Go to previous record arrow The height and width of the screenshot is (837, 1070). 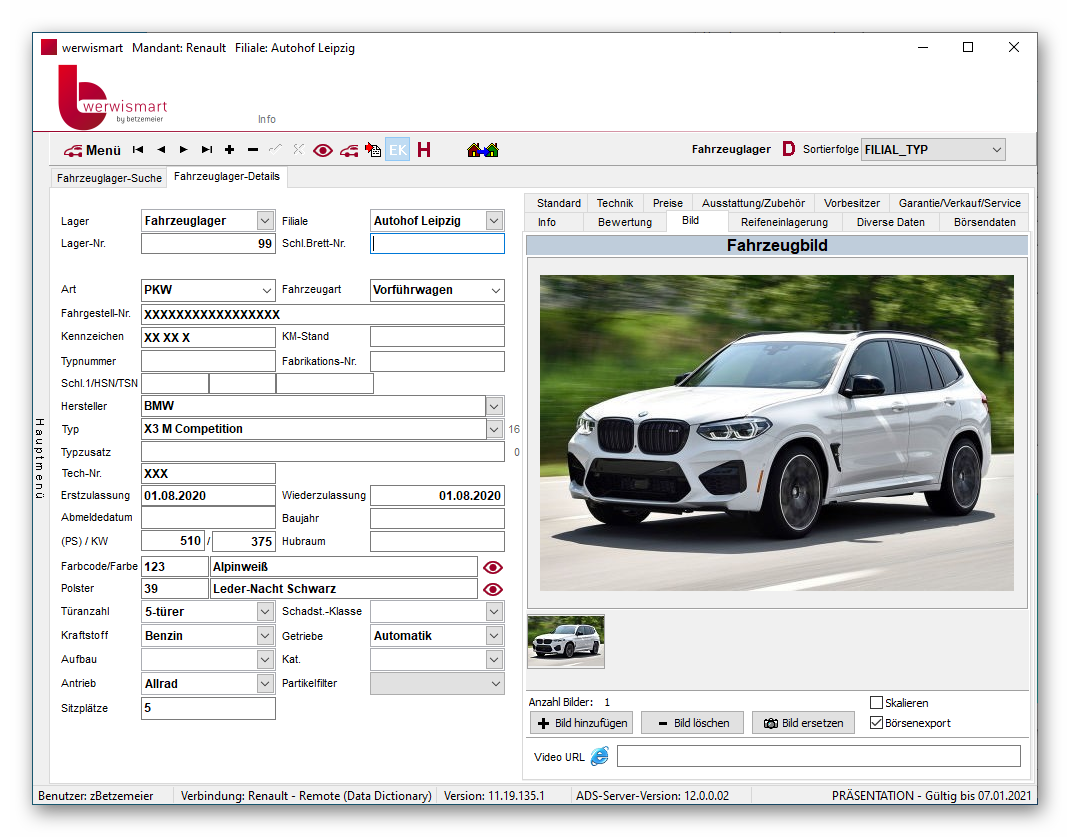click(161, 149)
